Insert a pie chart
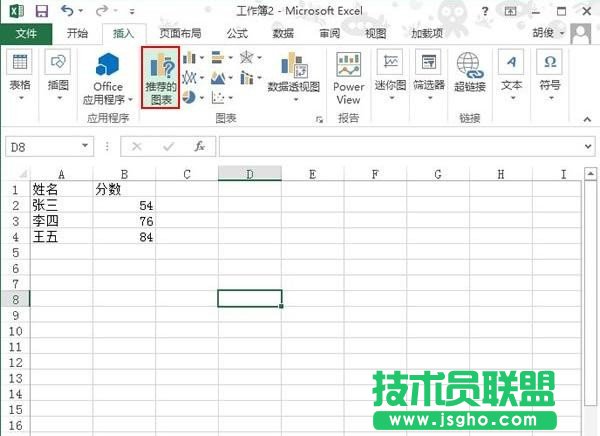This screenshot has height=436, width=600. pos(189,97)
